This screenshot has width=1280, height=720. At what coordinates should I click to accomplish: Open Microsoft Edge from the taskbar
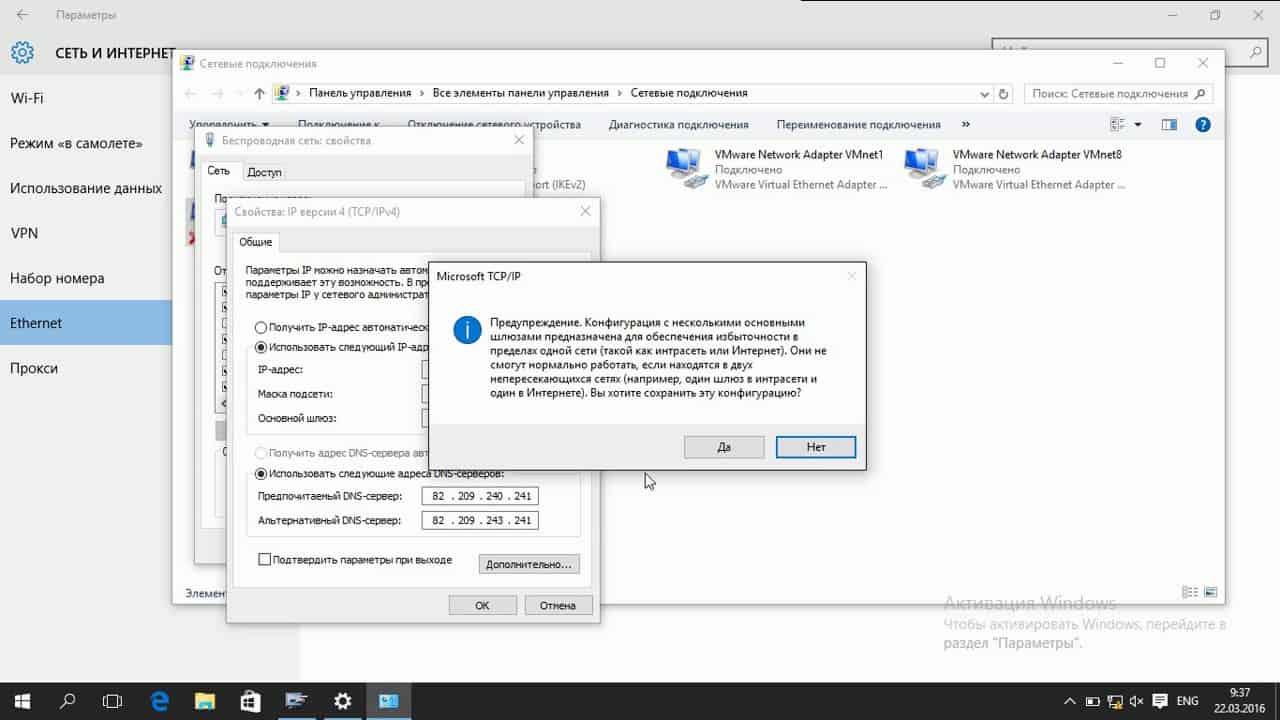(x=159, y=701)
